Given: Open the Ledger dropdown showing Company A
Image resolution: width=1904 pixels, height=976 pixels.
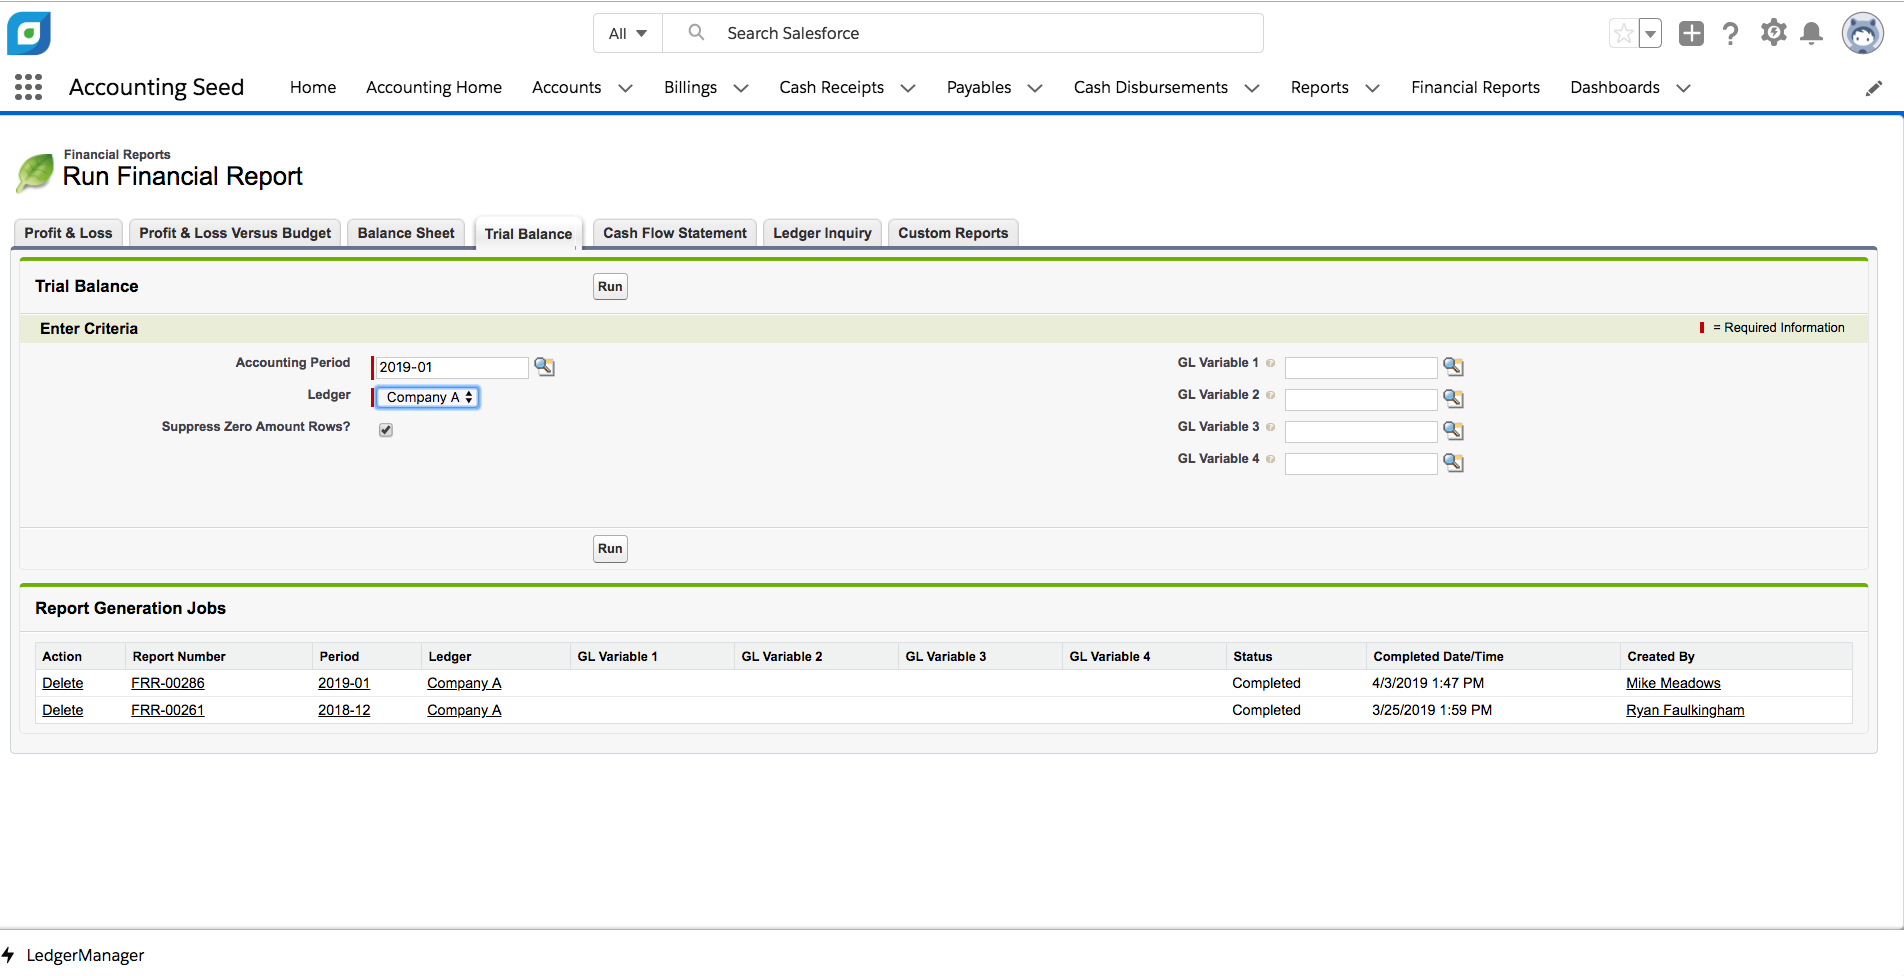Looking at the screenshot, I should coord(426,397).
